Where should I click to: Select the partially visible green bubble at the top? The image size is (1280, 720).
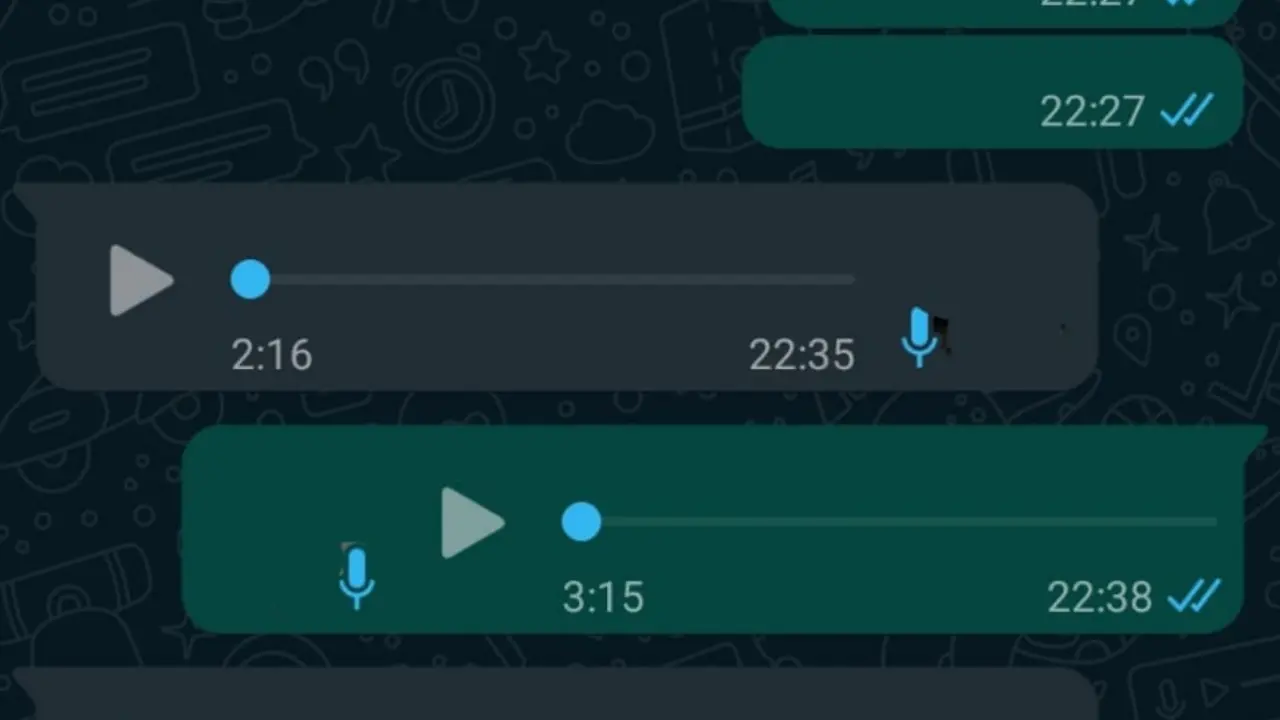point(1005,13)
